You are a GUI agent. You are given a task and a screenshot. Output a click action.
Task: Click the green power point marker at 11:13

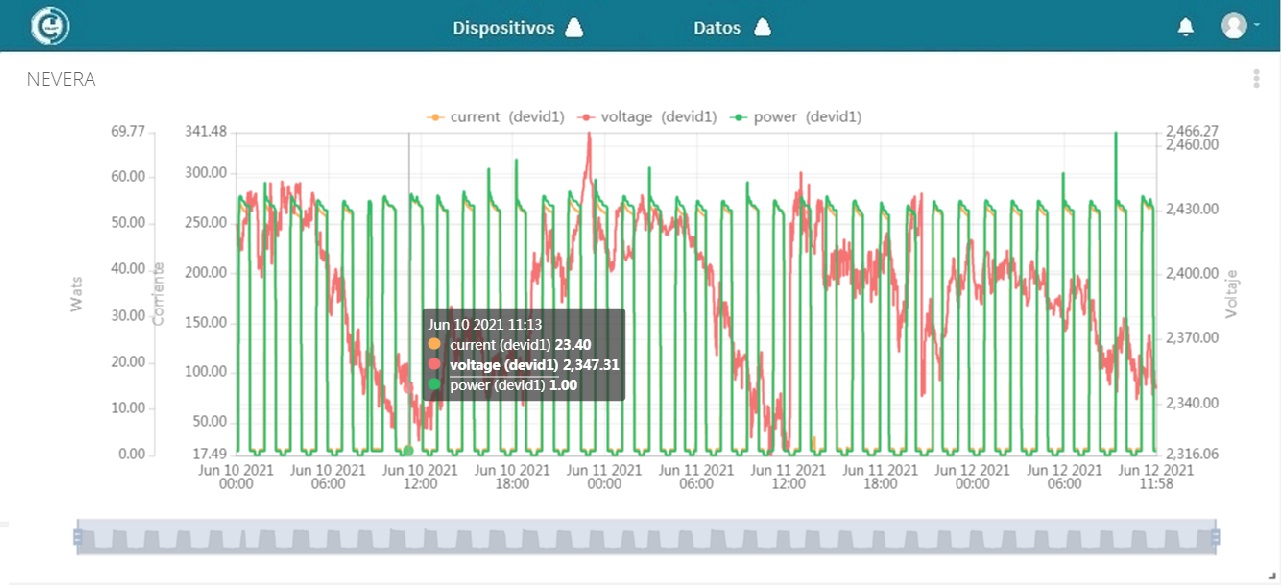[x=408, y=451]
